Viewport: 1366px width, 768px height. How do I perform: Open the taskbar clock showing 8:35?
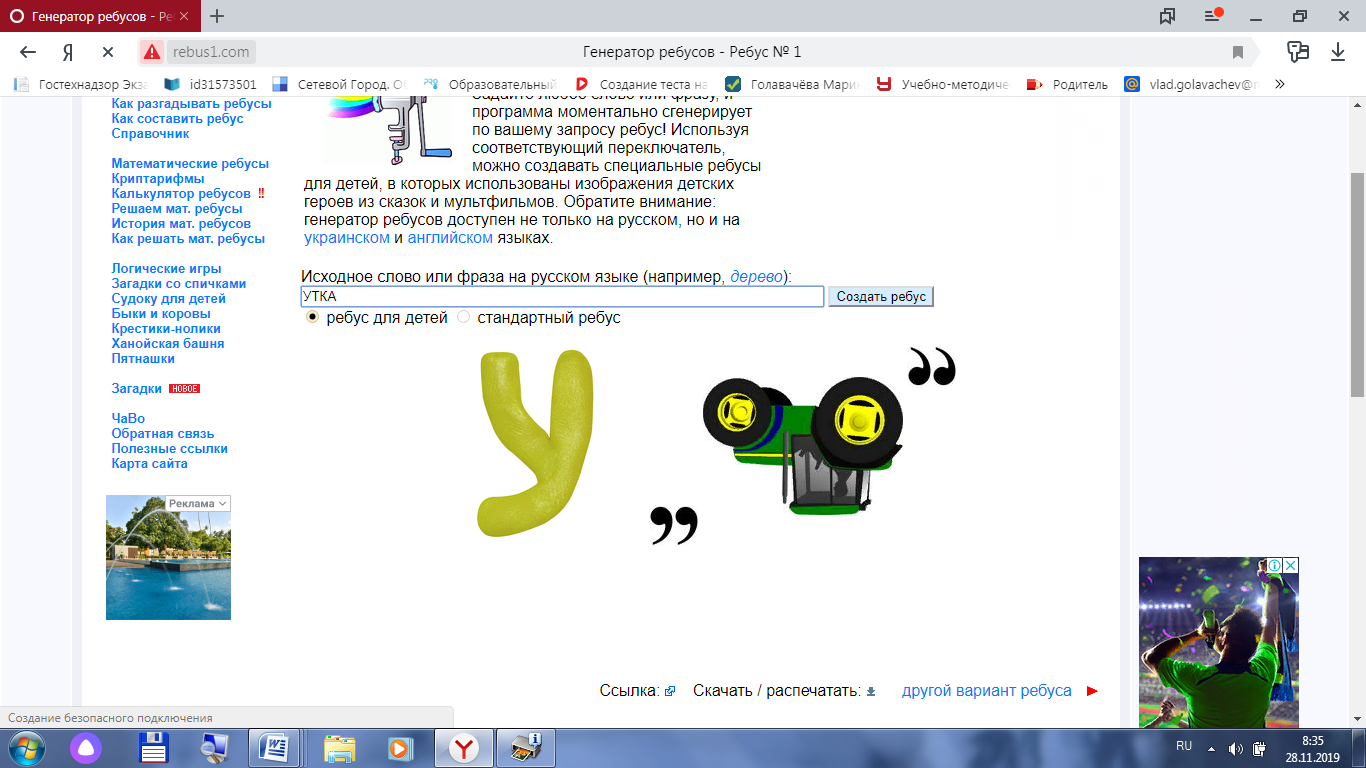click(x=1314, y=748)
